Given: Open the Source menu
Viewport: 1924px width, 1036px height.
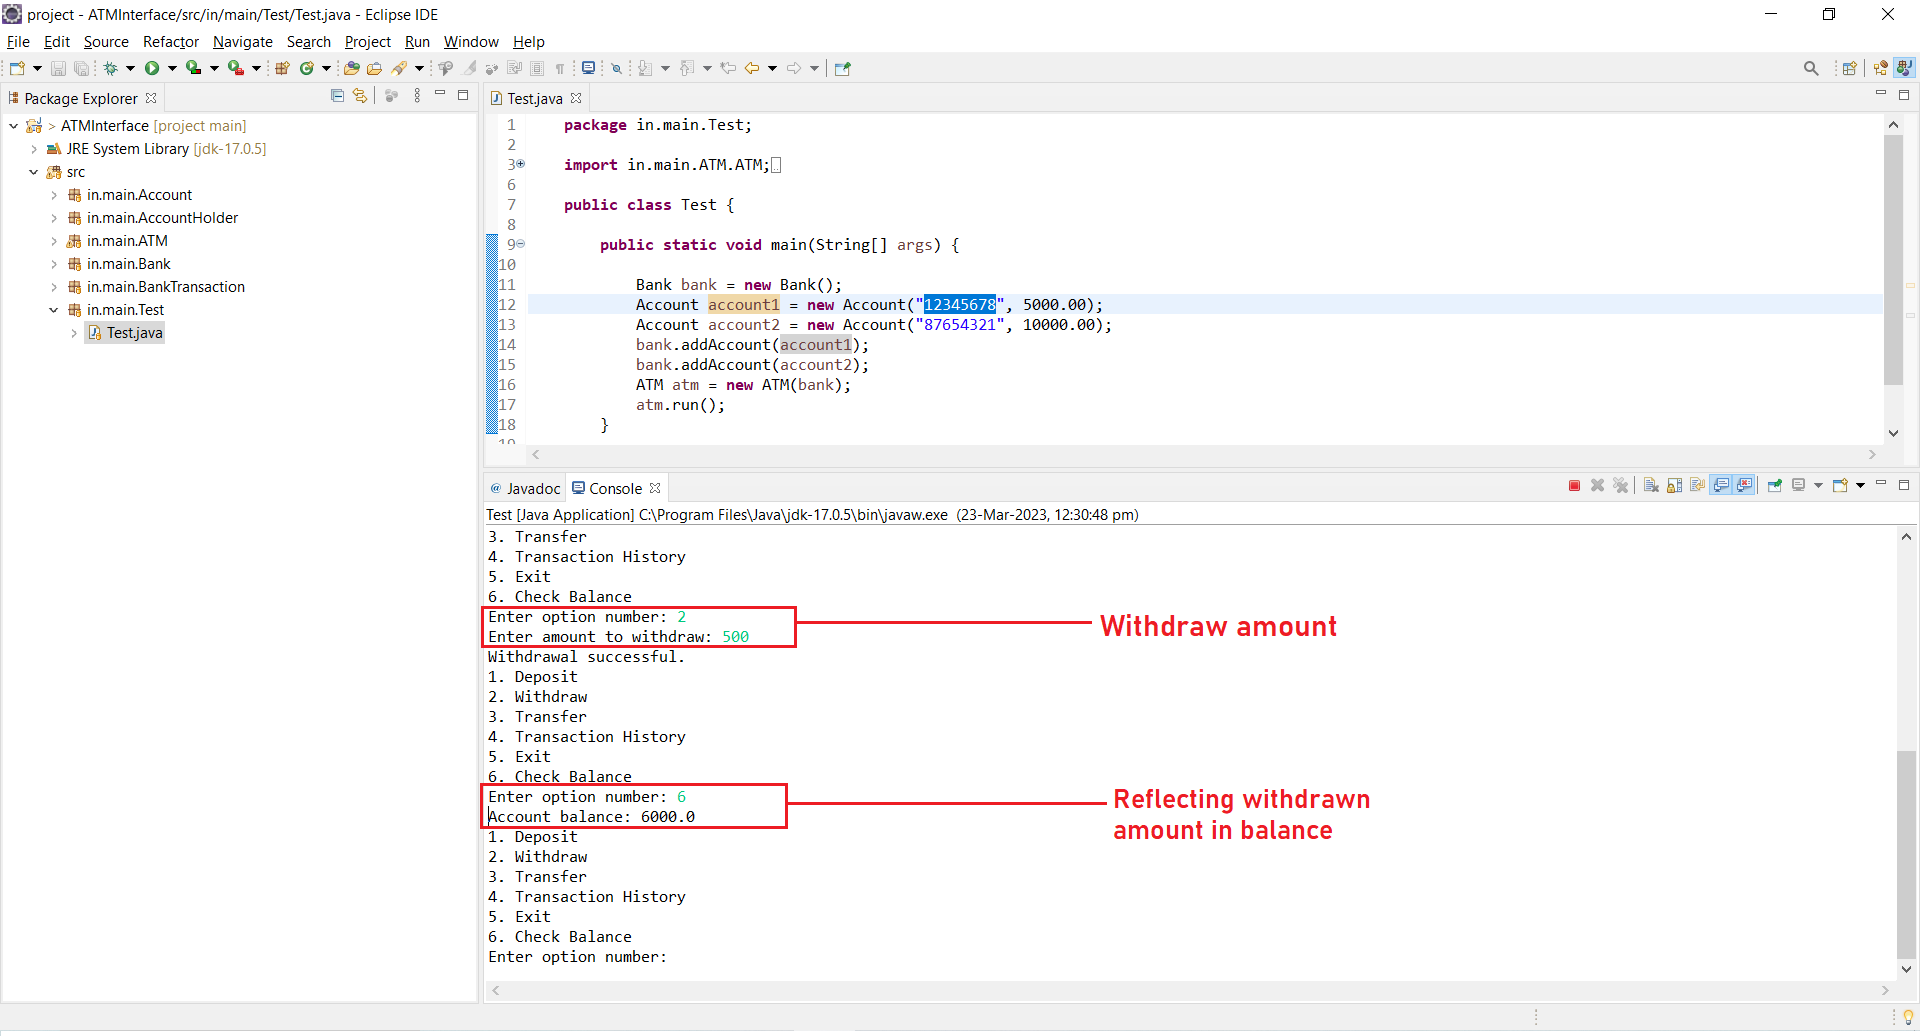Looking at the screenshot, I should click(106, 42).
